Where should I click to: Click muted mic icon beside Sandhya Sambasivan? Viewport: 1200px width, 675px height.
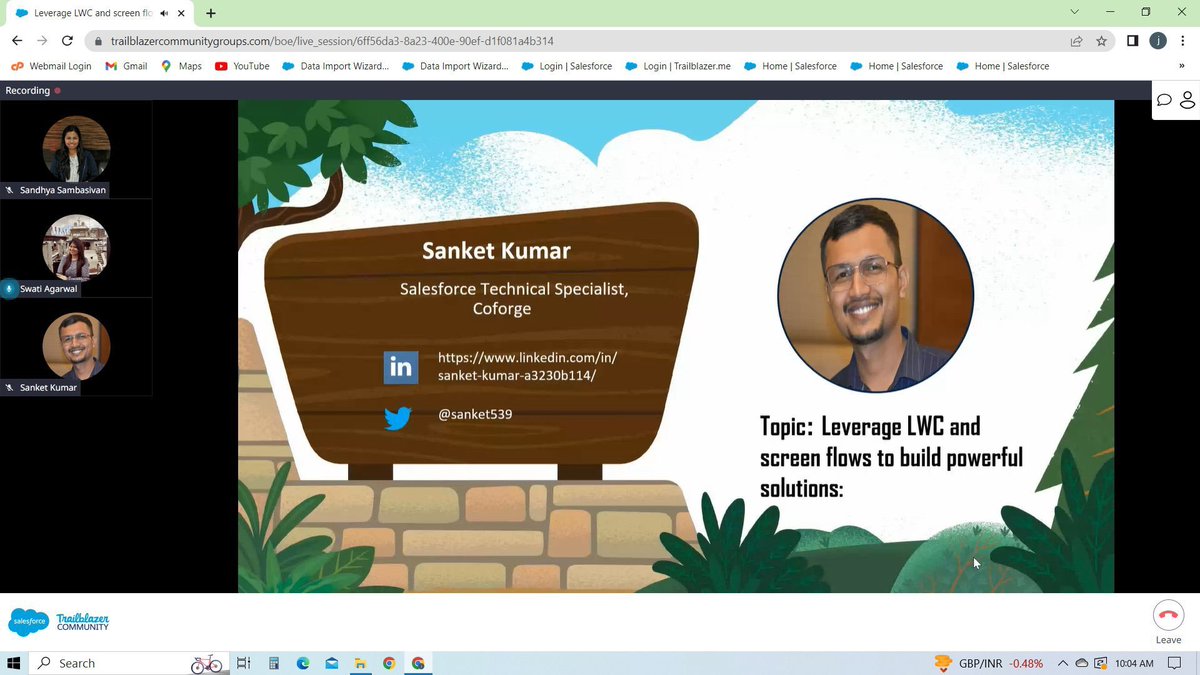10,189
